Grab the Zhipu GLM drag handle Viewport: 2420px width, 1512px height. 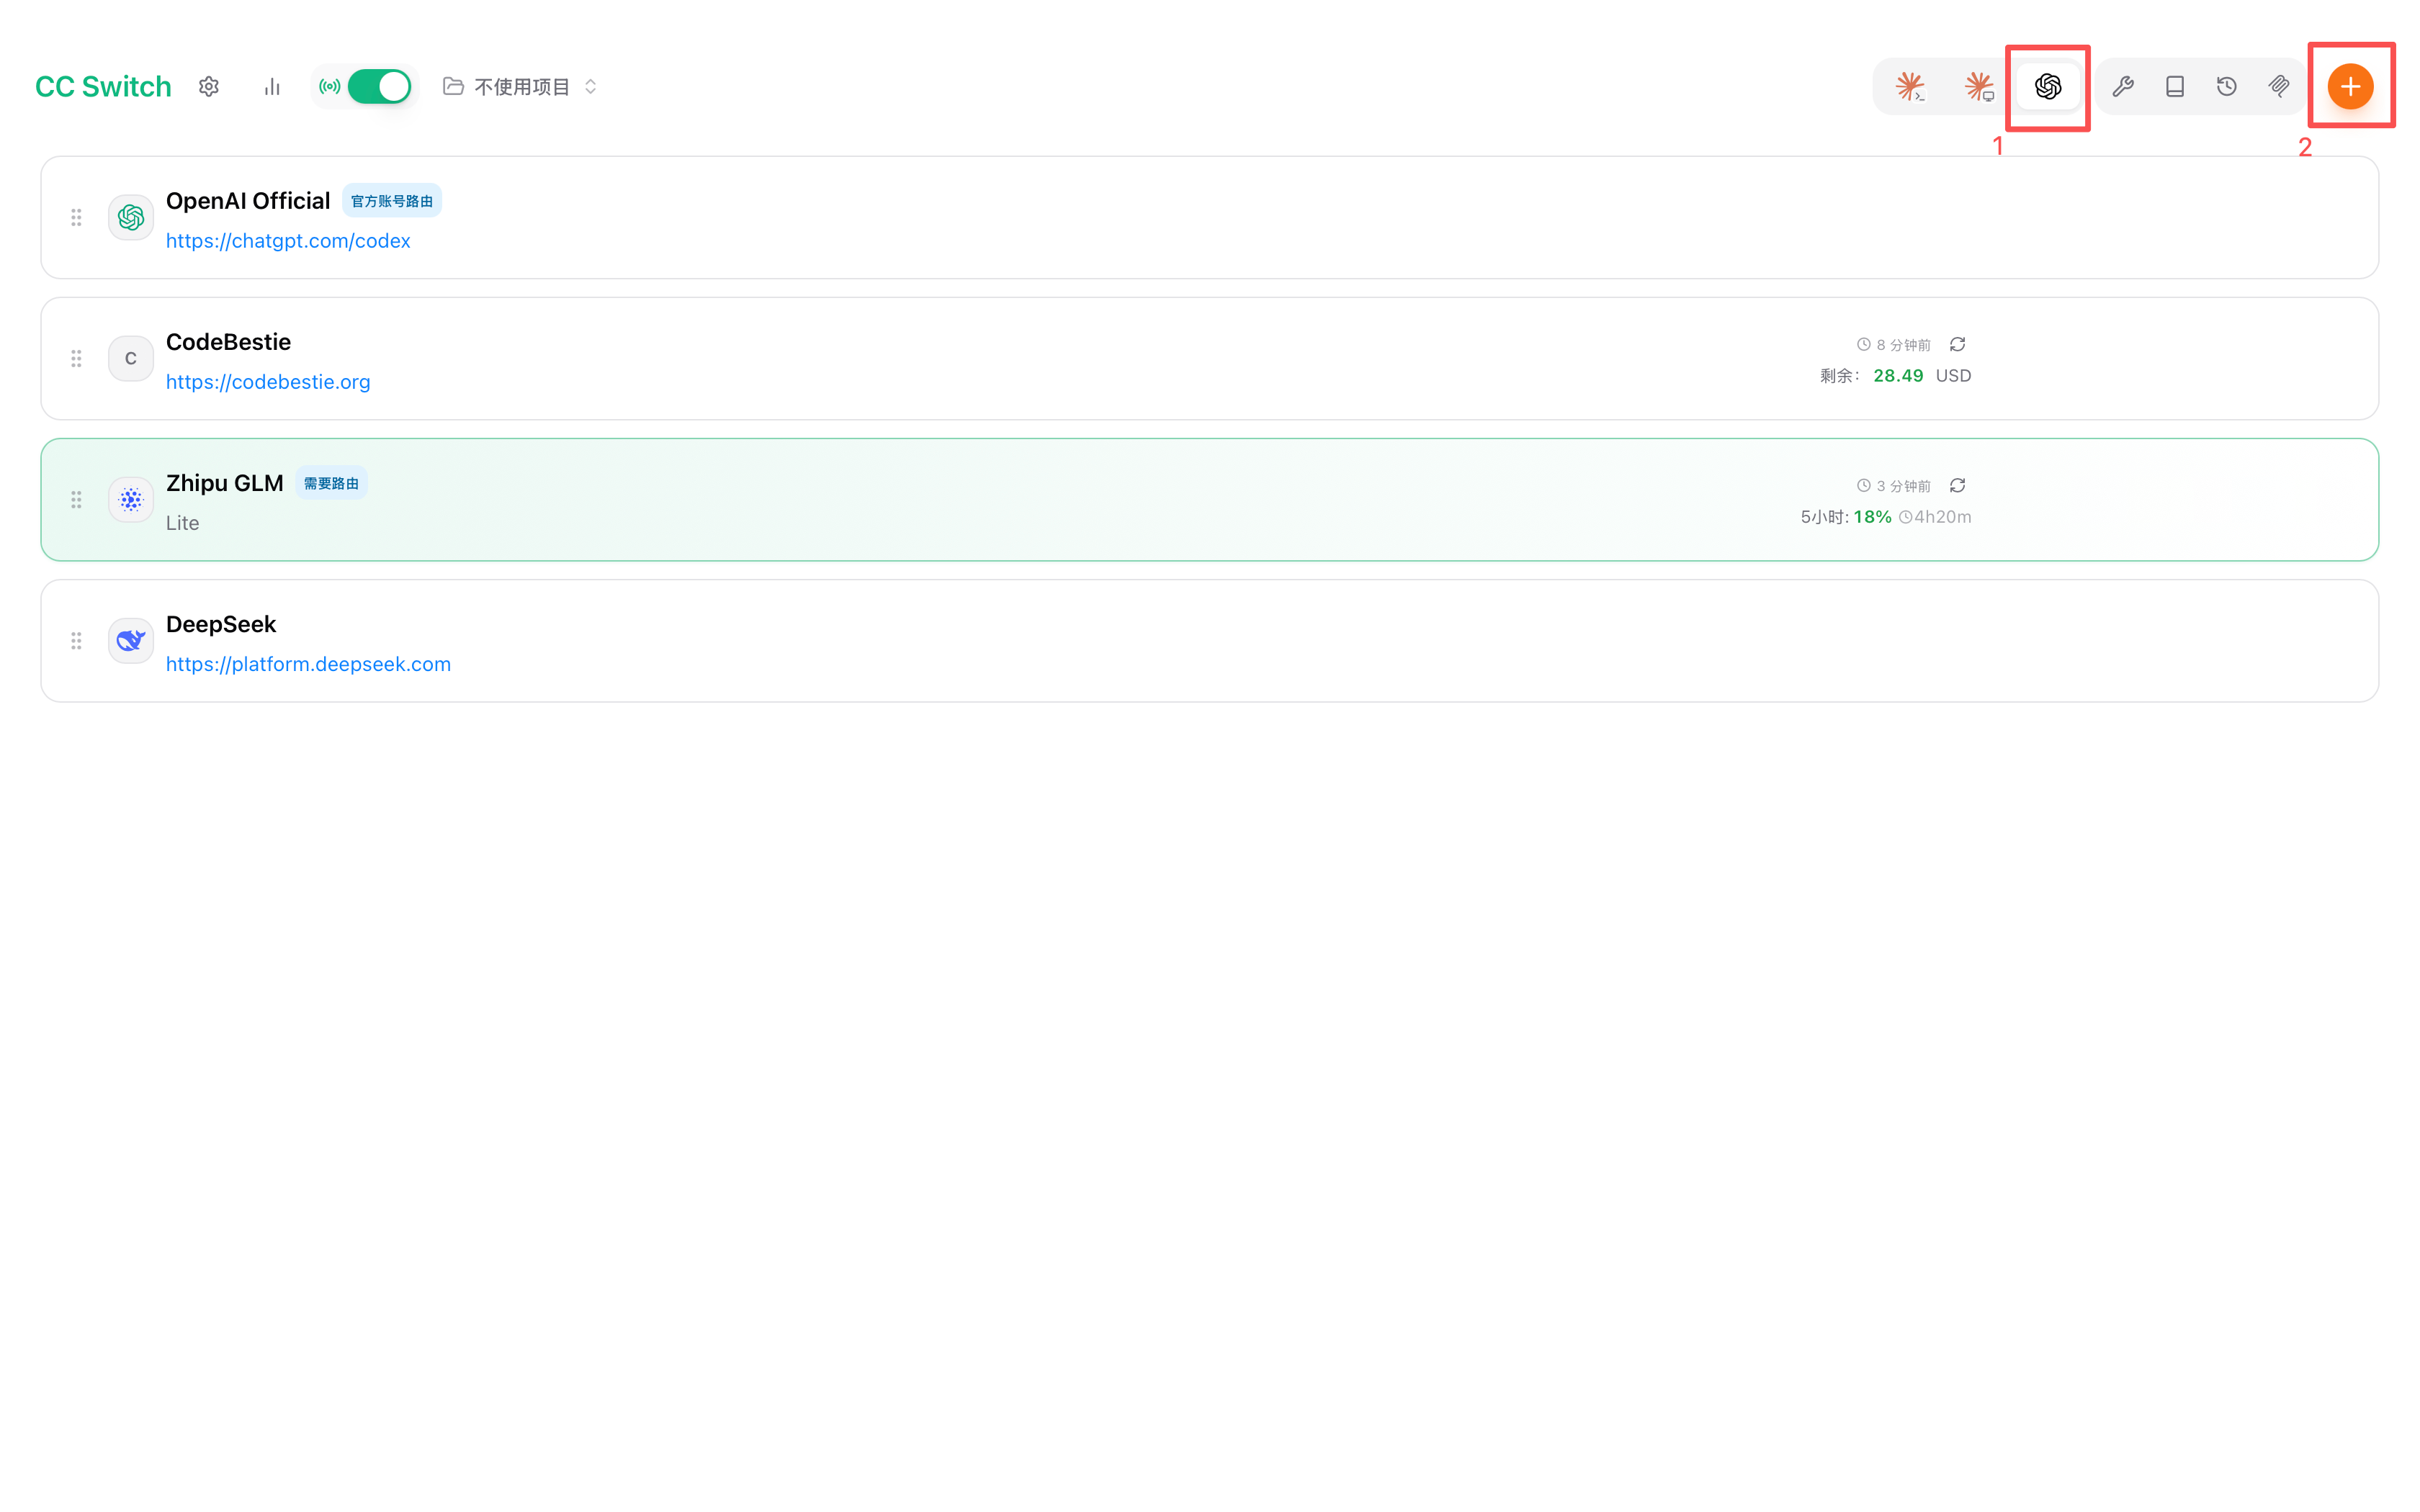coord(76,499)
